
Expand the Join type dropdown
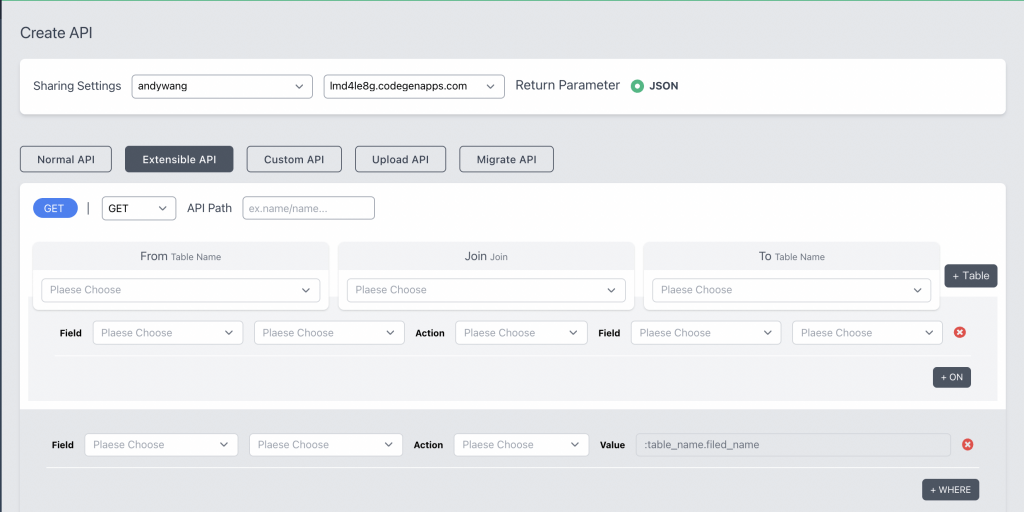(486, 290)
